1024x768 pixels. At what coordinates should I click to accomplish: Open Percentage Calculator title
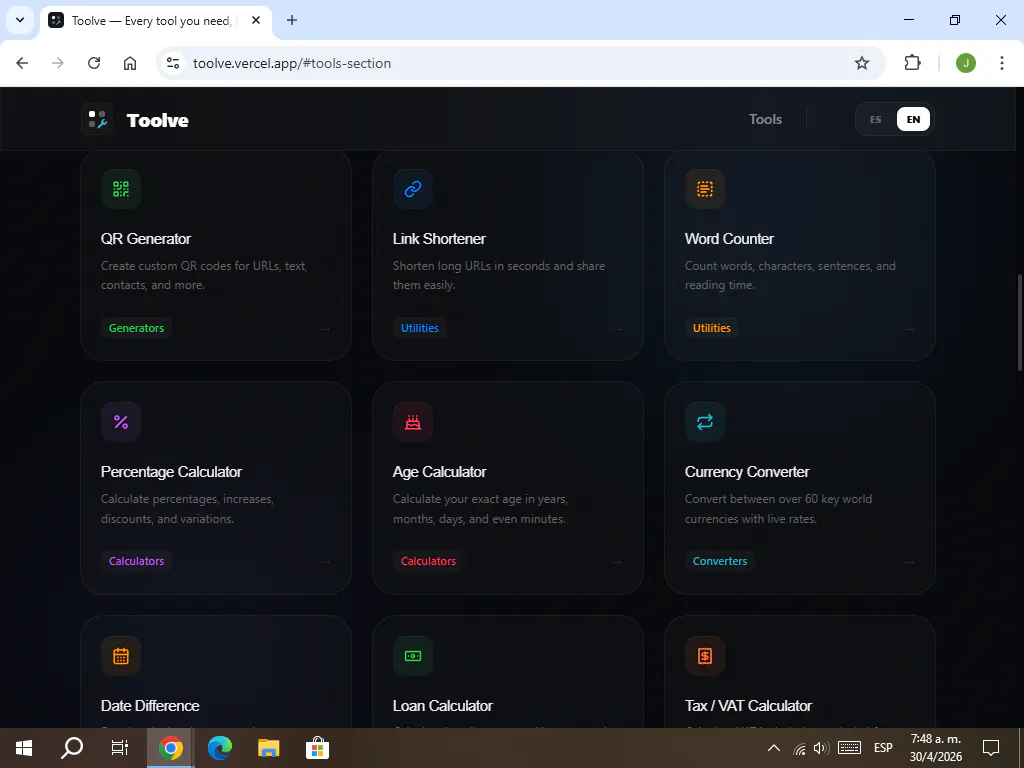pyautogui.click(x=171, y=472)
